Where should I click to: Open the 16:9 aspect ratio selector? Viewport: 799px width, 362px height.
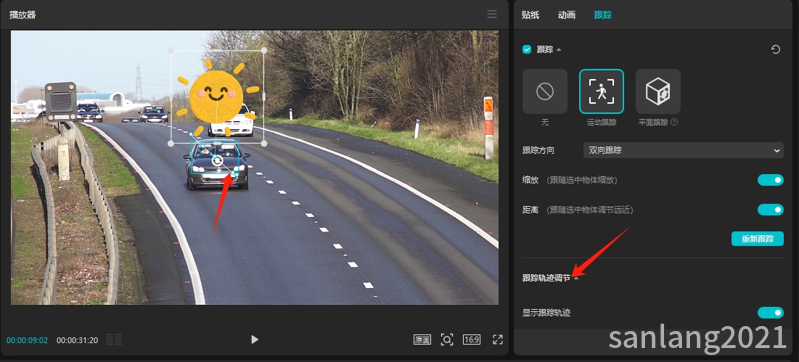pos(471,340)
